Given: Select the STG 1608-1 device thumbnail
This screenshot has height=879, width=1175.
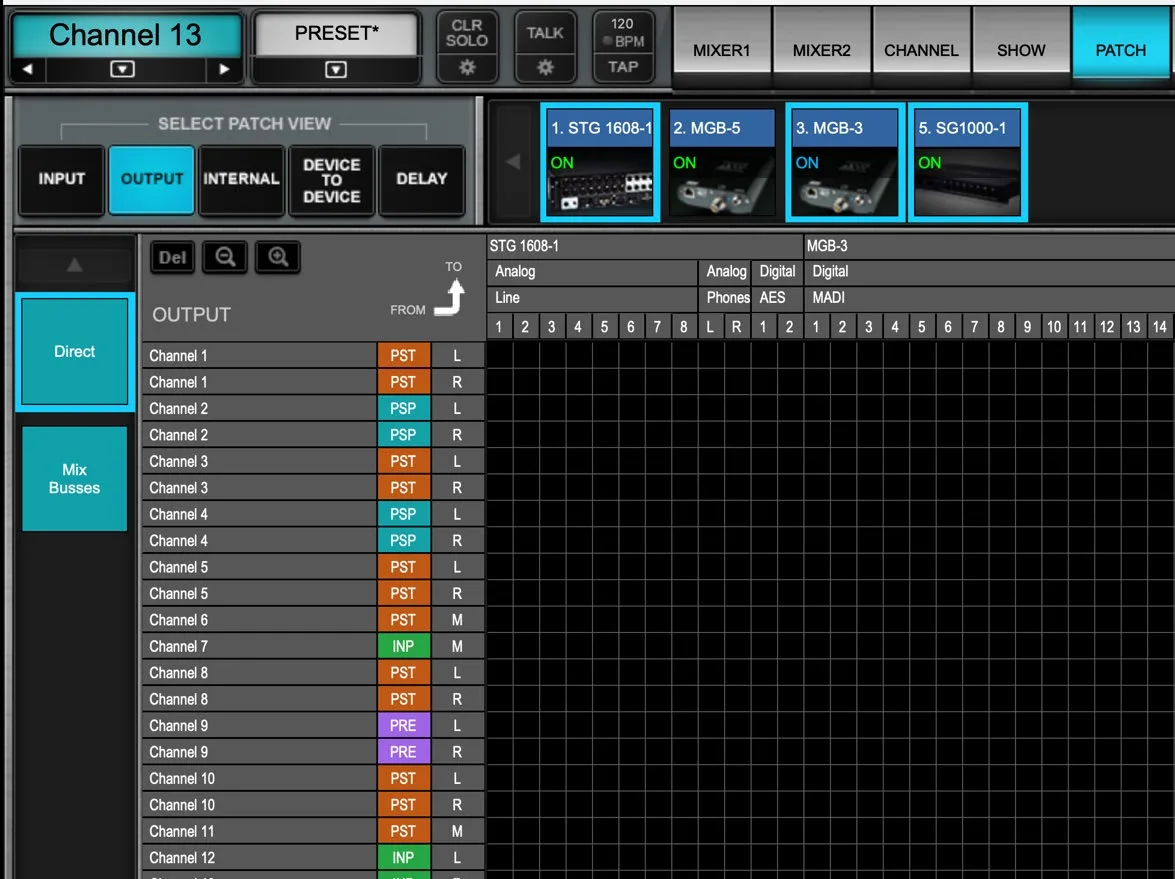Looking at the screenshot, I should (x=600, y=162).
